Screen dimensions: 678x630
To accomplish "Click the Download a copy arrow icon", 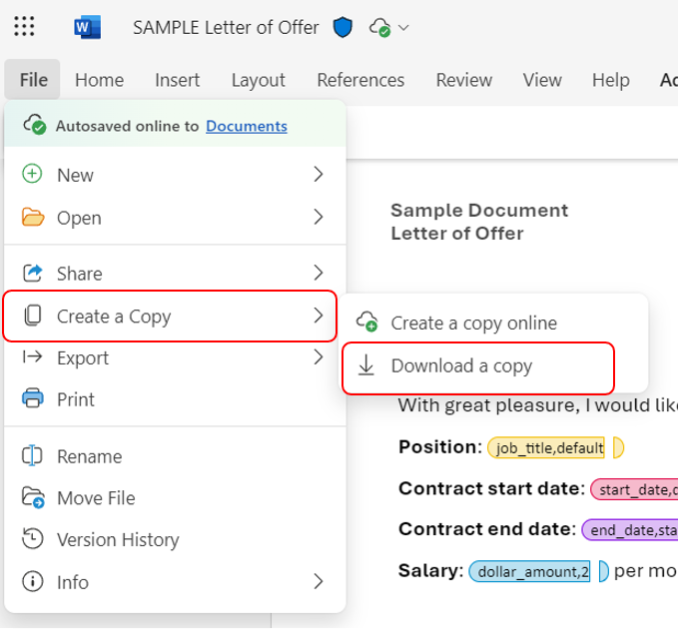I will (x=367, y=366).
